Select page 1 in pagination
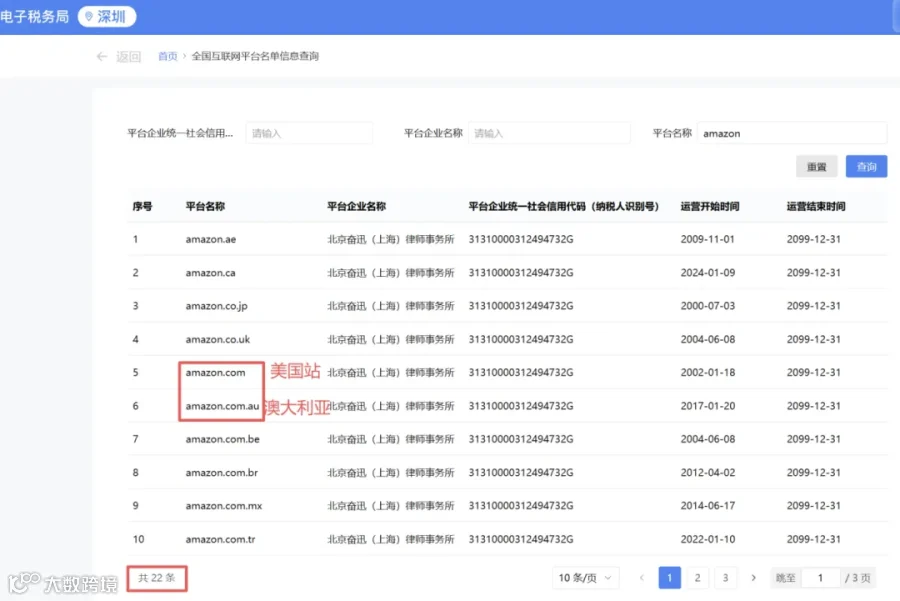This screenshot has height=601, width=900. click(670, 577)
